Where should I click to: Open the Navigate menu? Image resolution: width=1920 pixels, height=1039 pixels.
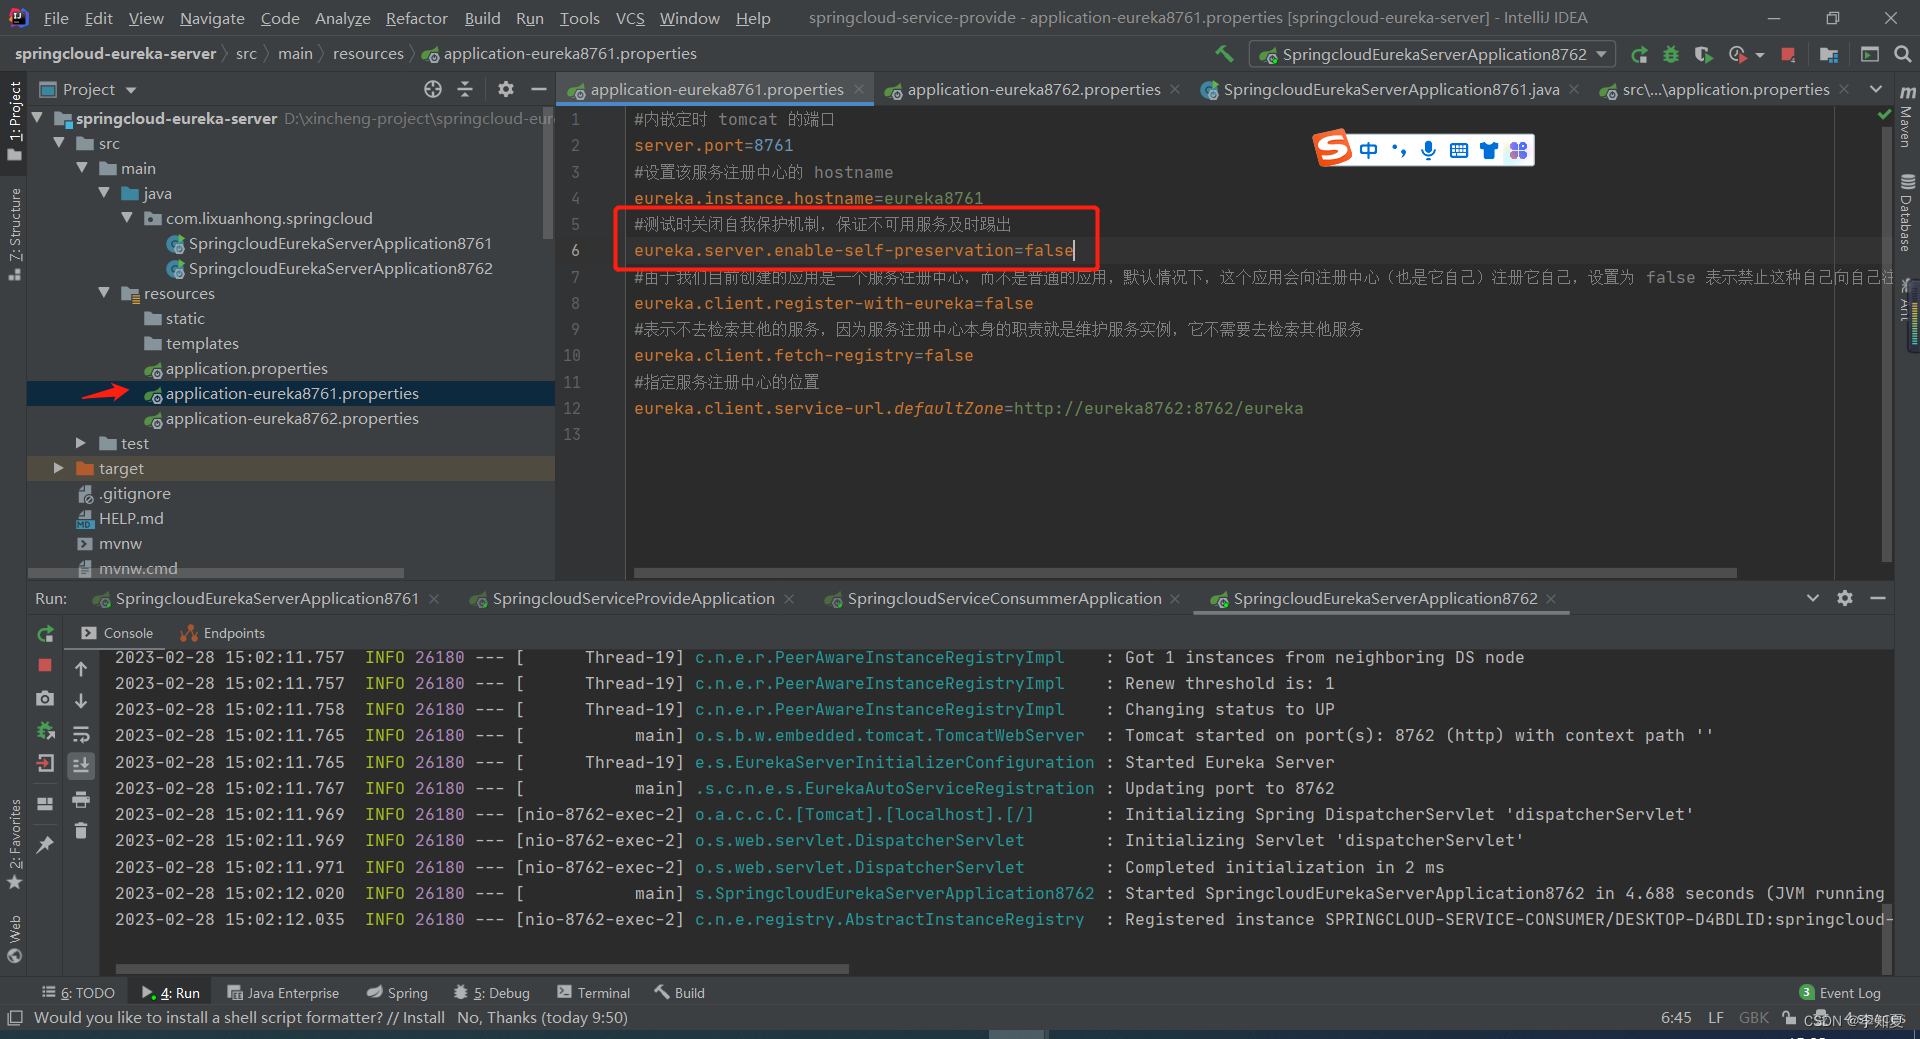click(212, 18)
